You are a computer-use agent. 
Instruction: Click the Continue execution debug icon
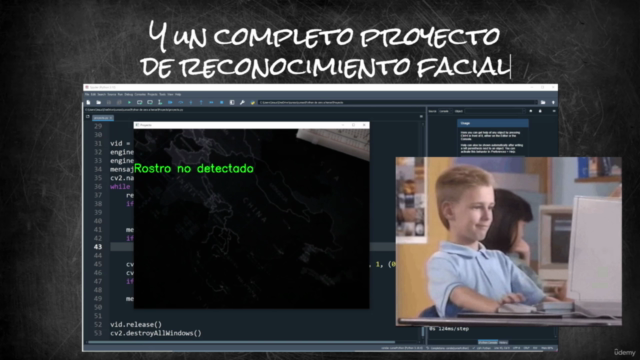[211, 102]
